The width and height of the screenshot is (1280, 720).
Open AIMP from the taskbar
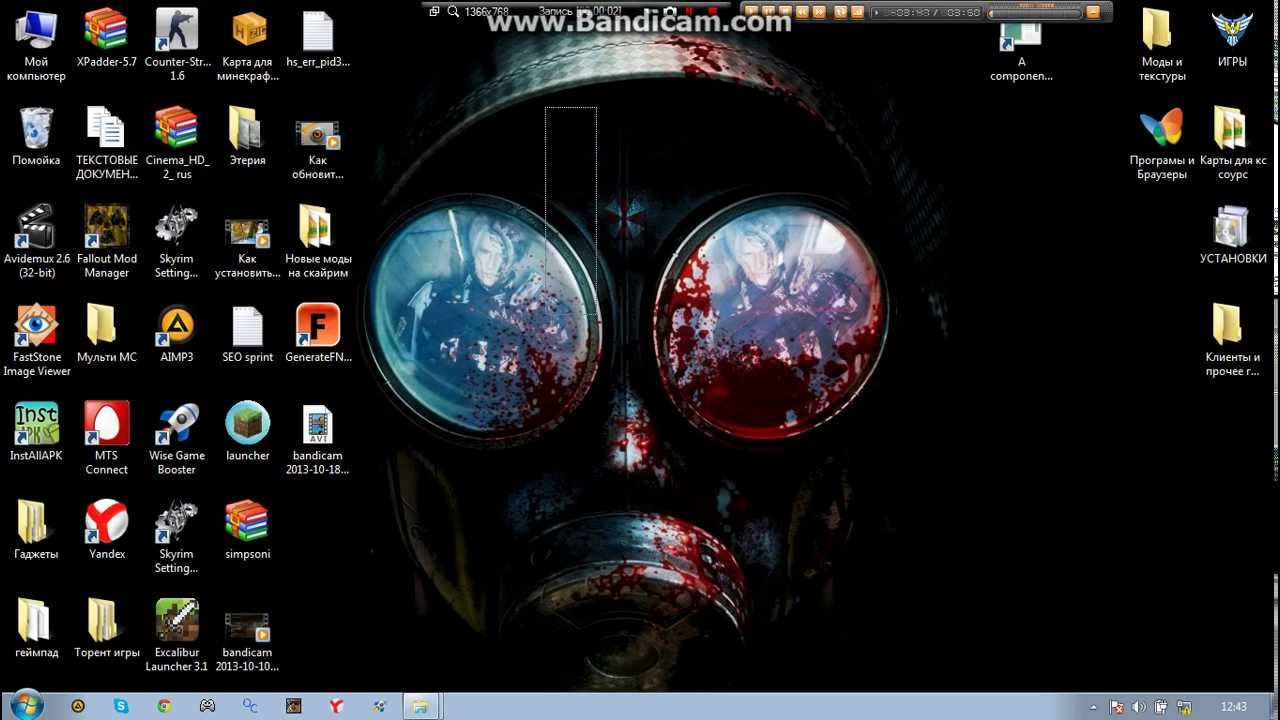[78, 706]
